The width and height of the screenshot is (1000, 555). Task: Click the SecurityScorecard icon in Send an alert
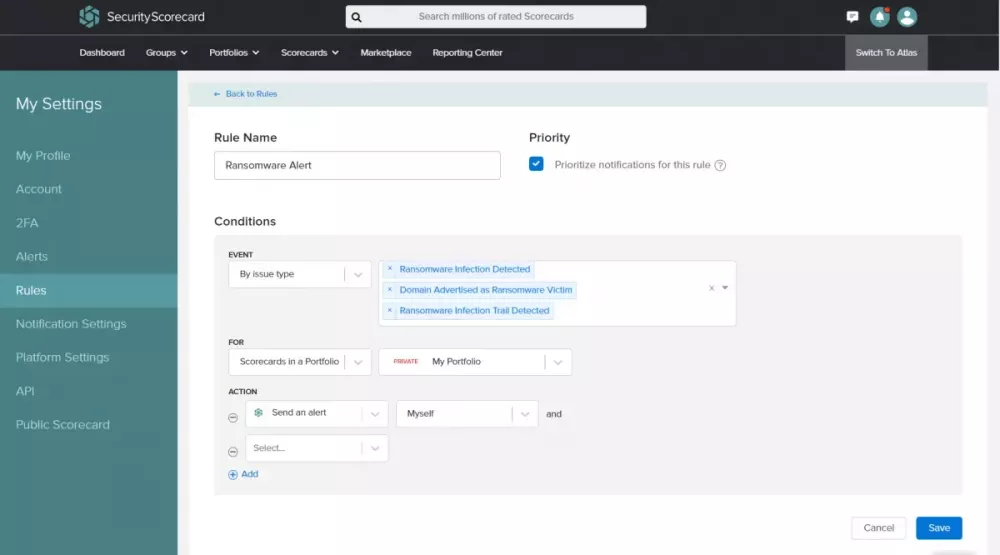click(x=258, y=413)
